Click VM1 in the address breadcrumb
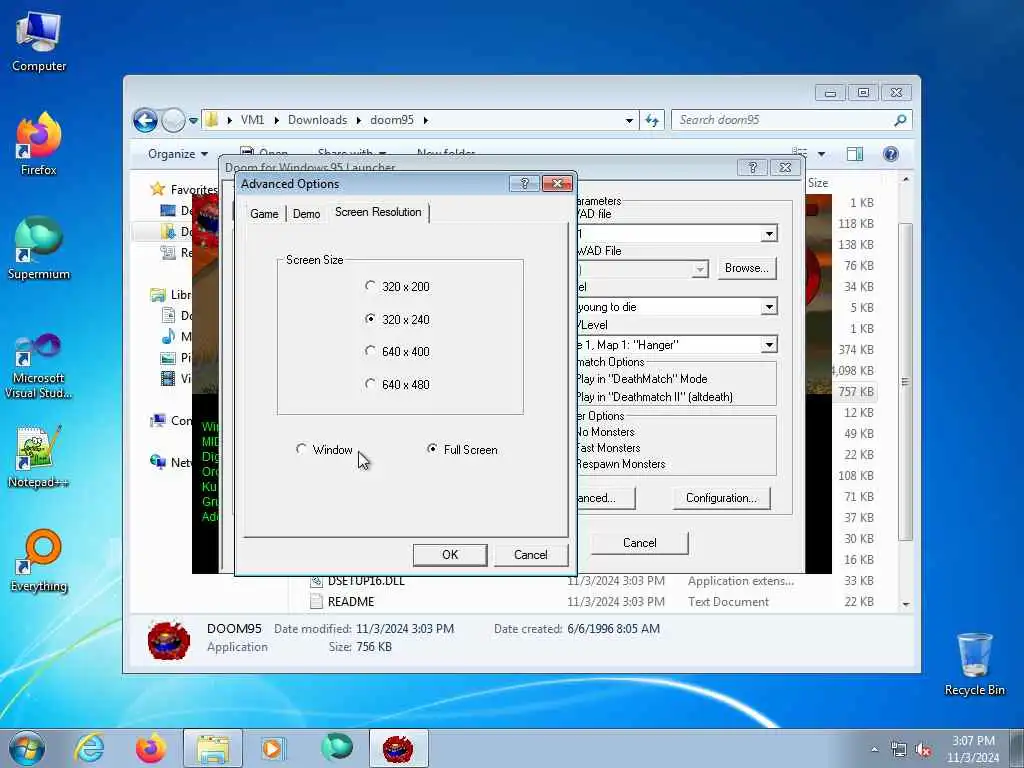Viewport: 1024px width, 768px height. click(252, 120)
